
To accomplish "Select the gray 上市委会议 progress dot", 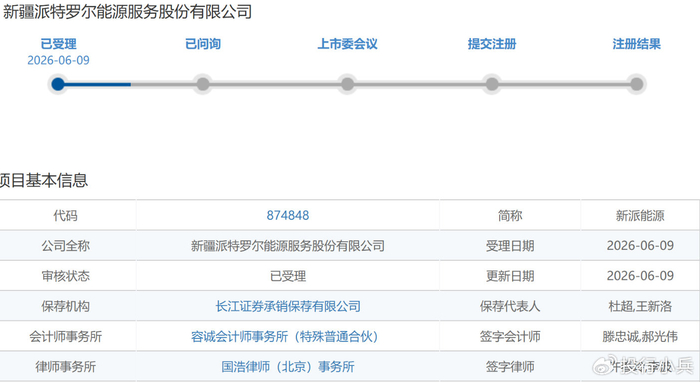I will pyautogui.click(x=347, y=84).
